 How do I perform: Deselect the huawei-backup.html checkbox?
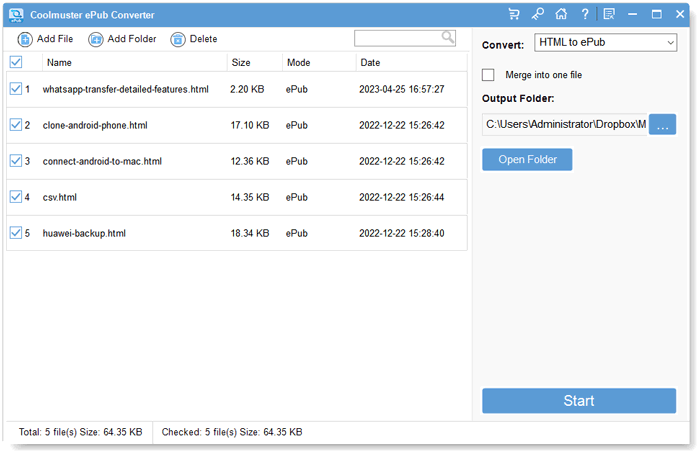coord(15,233)
